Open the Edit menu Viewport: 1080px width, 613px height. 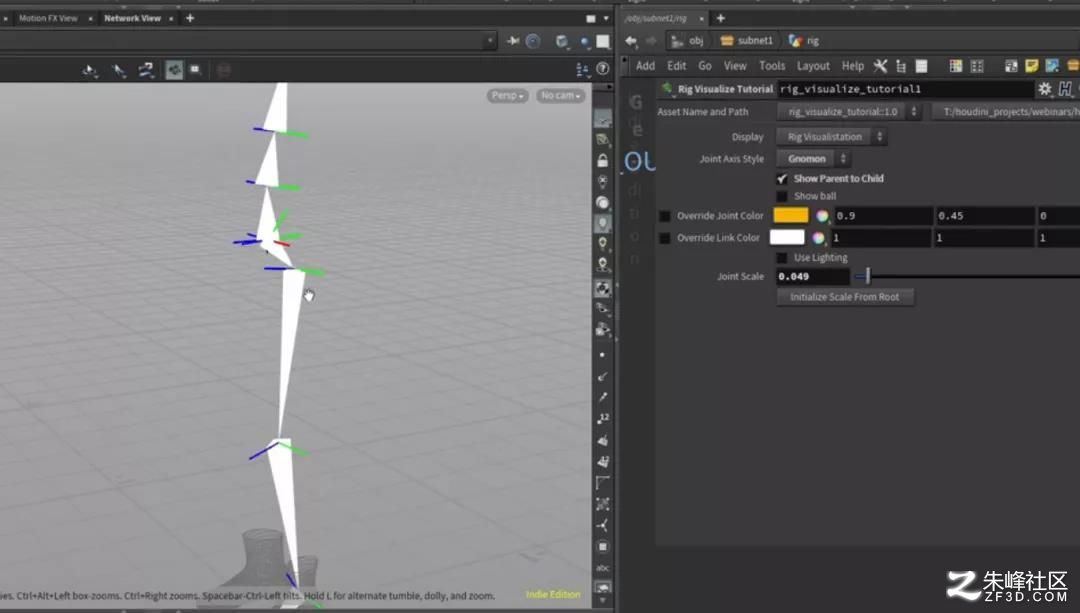point(676,66)
